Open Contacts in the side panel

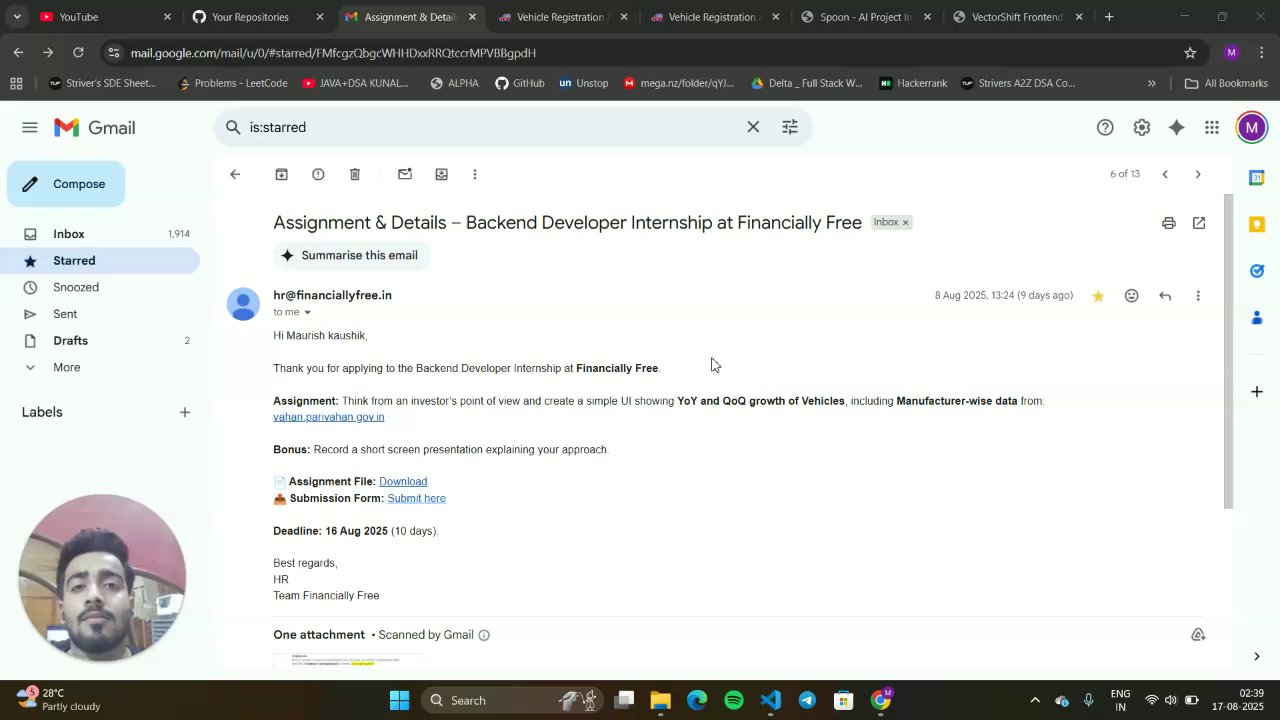tap(1257, 318)
